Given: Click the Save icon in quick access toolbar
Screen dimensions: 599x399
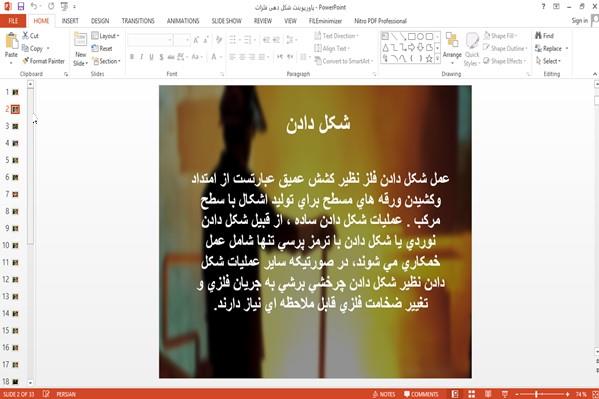Looking at the screenshot, I should [21, 6].
